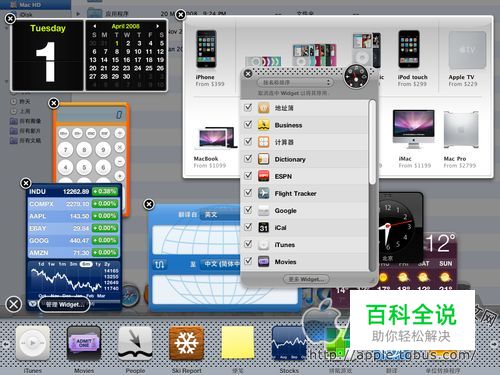
Task: Select the 1m range in stocks chart
Action: pyautogui.click(x=62, y=264)
